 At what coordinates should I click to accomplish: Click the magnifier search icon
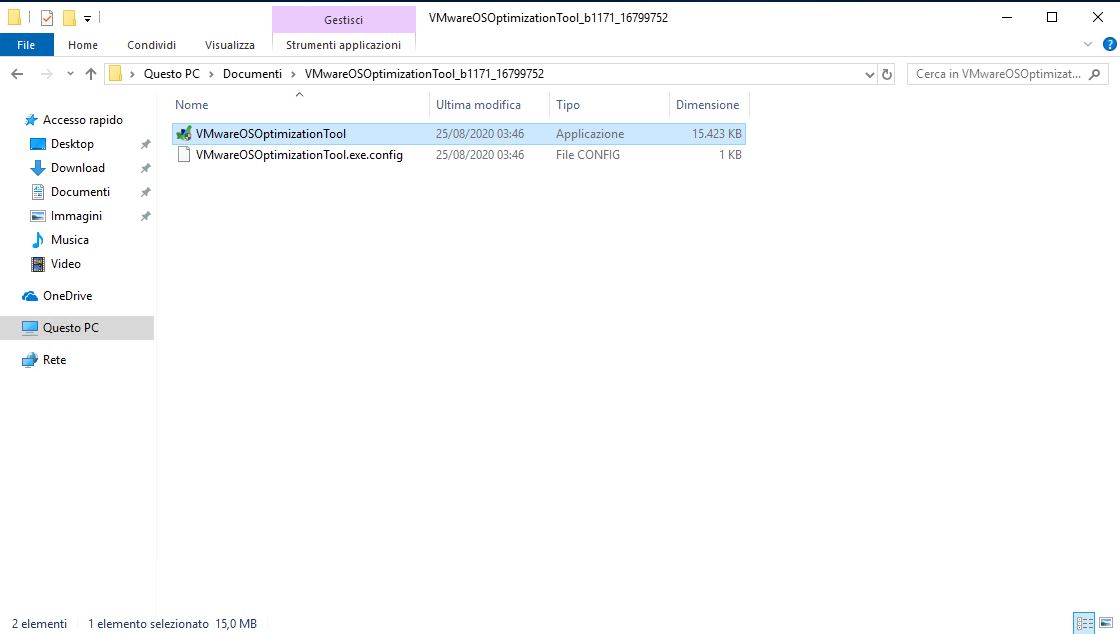(1094, 74)
